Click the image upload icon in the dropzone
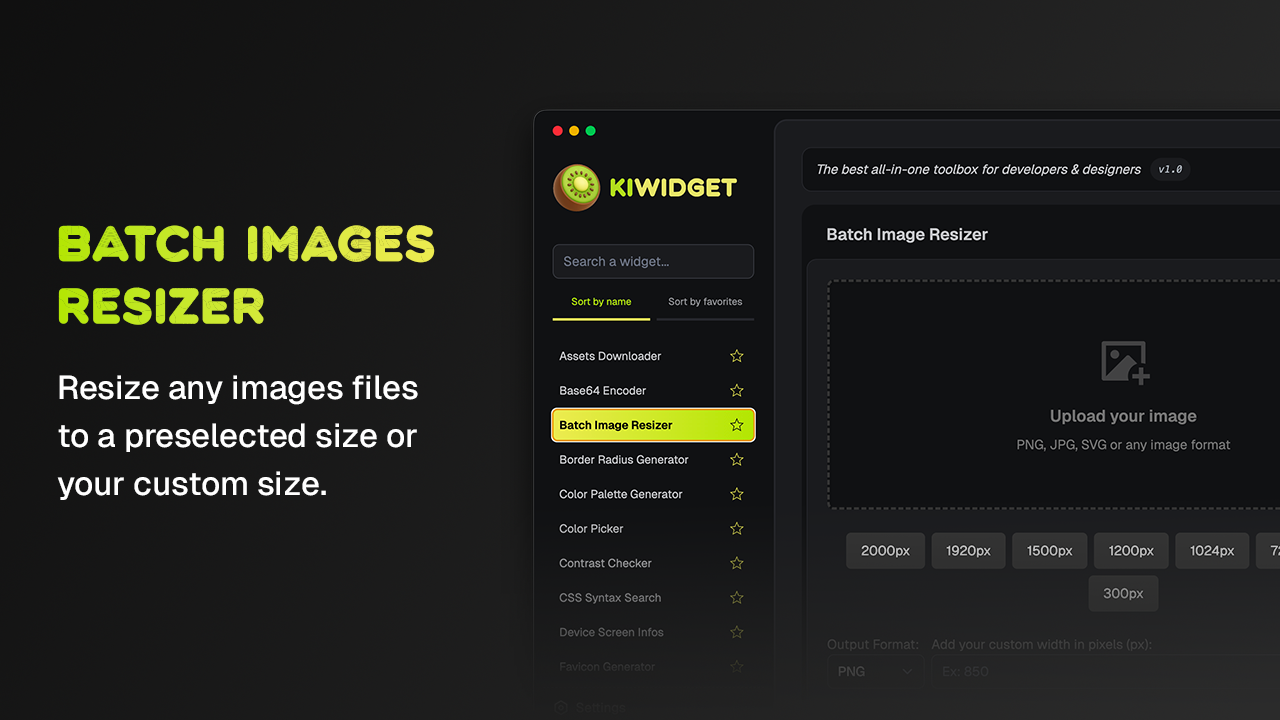The image size is (1280, 720). (1123, 360)
